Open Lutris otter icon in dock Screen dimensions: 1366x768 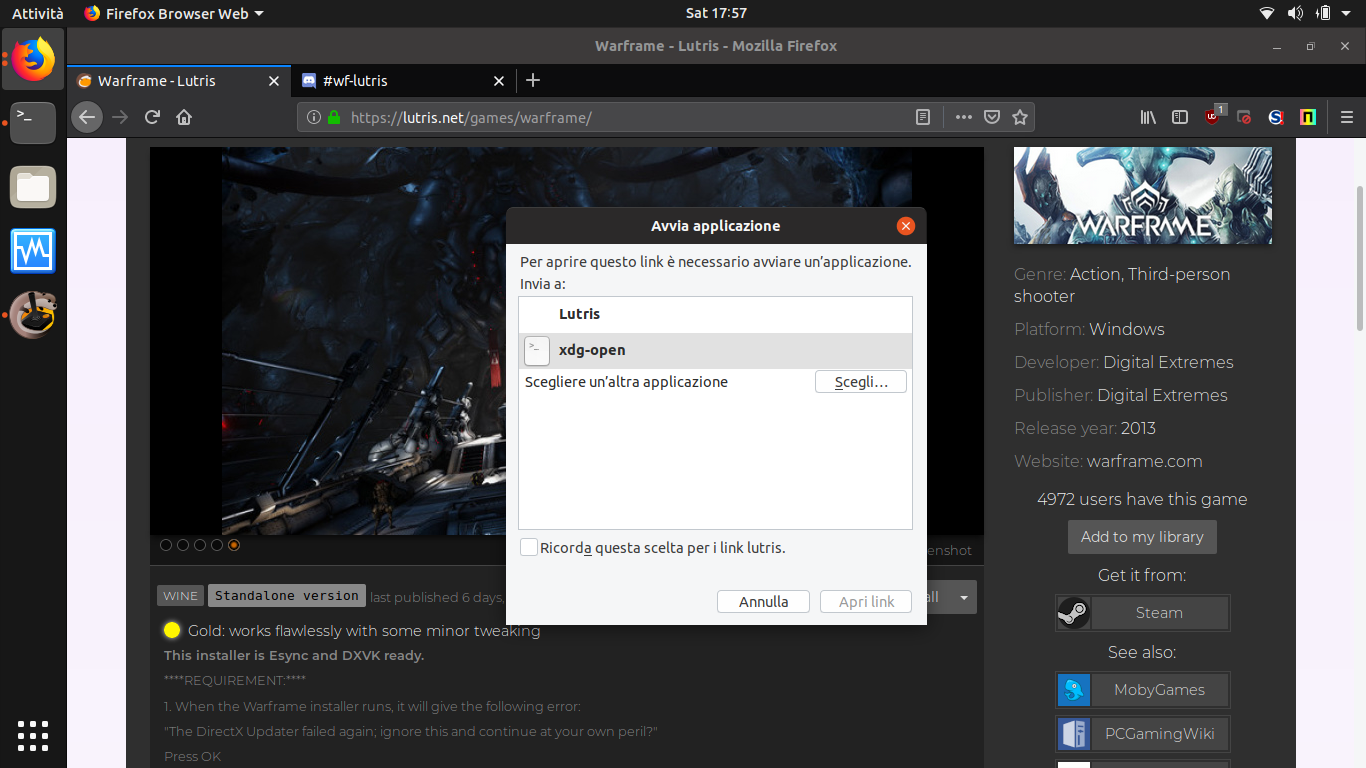(33, 315)
